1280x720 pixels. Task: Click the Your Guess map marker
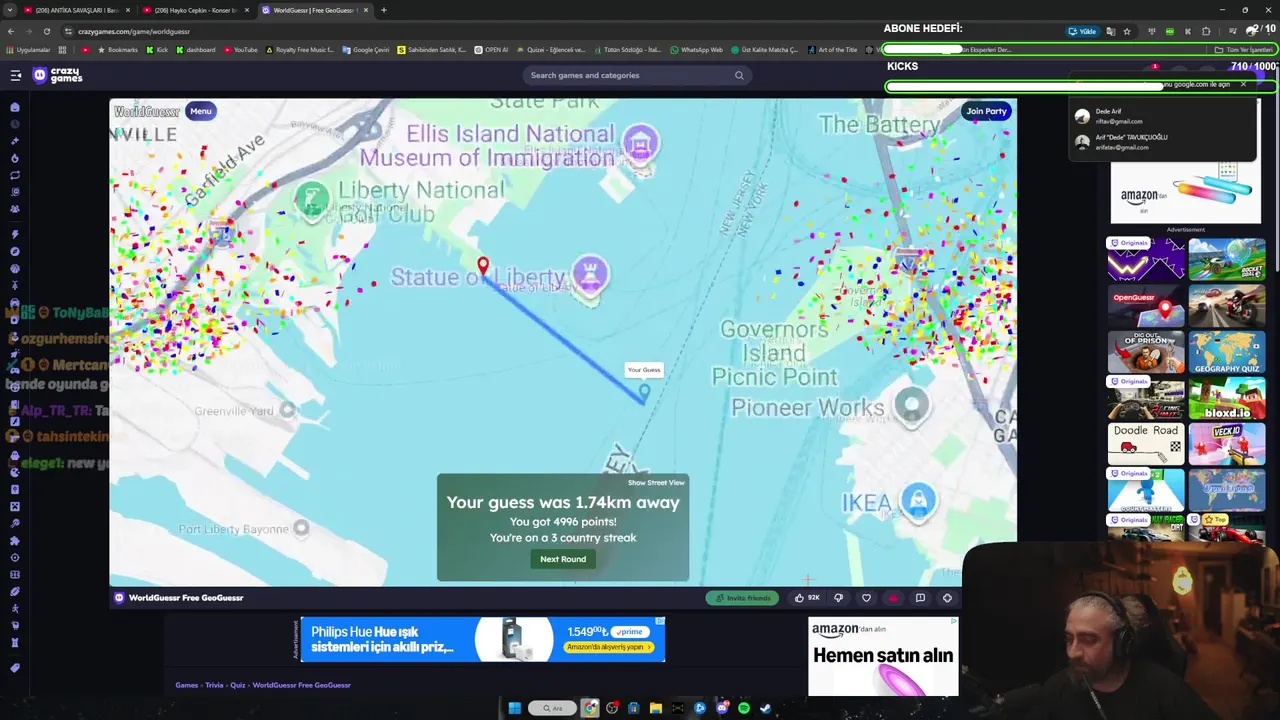644,392
